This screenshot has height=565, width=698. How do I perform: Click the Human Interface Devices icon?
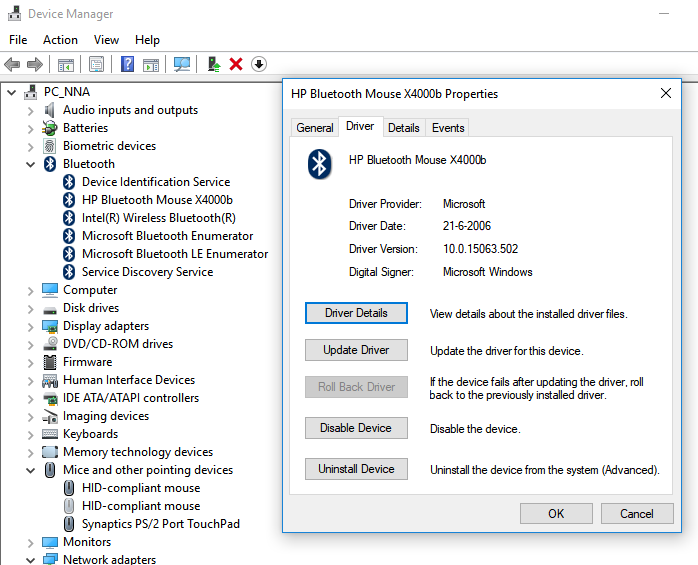[x=49, y=380]
